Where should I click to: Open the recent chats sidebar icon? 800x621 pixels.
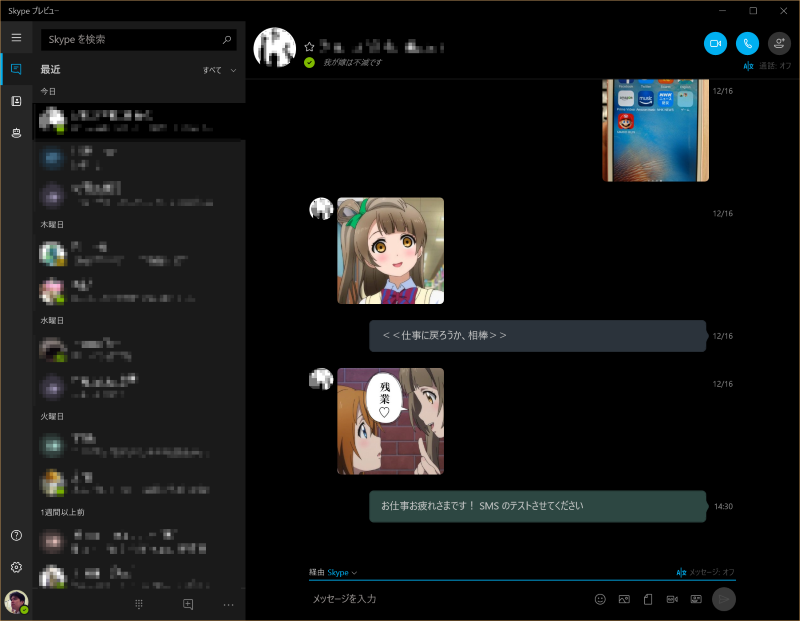(x=16, y=69)
